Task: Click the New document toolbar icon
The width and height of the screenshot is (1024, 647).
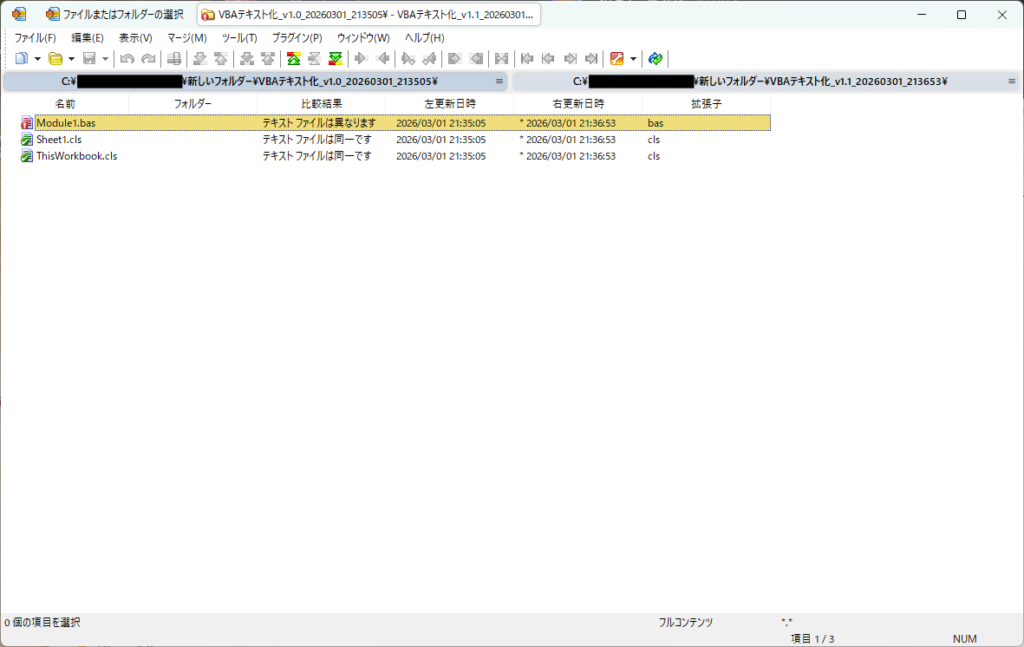Action: (x=21, y=59)
